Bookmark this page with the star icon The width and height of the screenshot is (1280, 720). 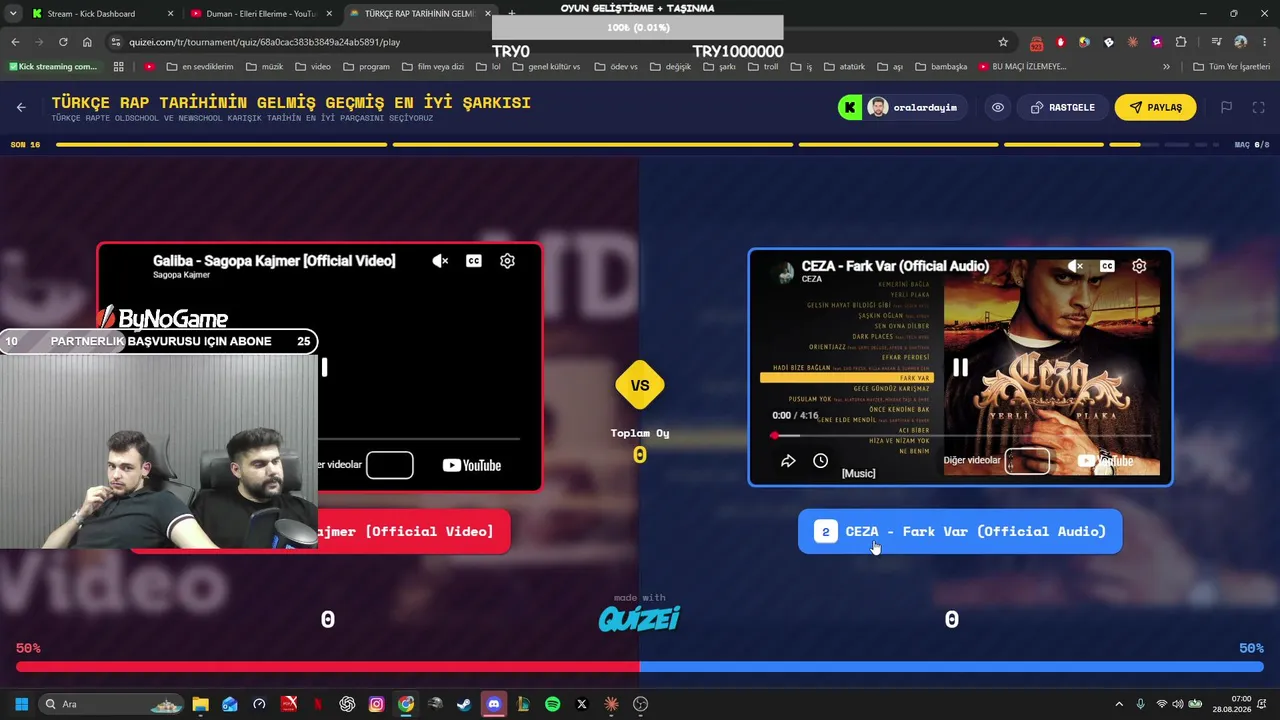(x=1003, y=42)
